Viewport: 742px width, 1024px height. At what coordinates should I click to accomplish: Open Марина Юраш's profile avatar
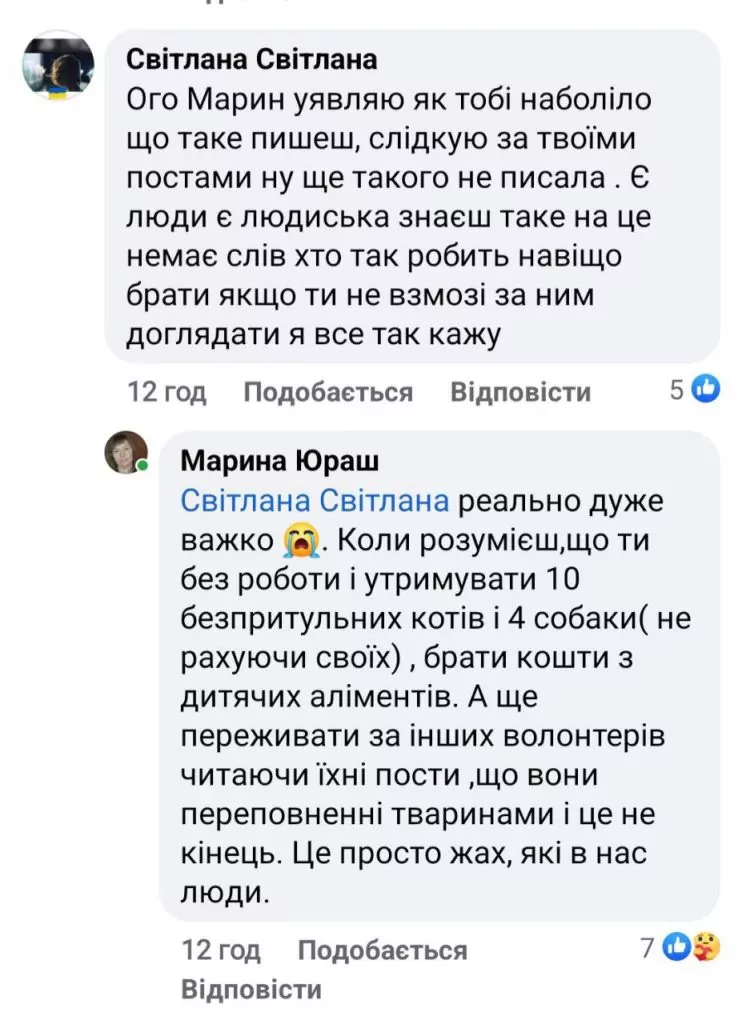coord(126,453)
